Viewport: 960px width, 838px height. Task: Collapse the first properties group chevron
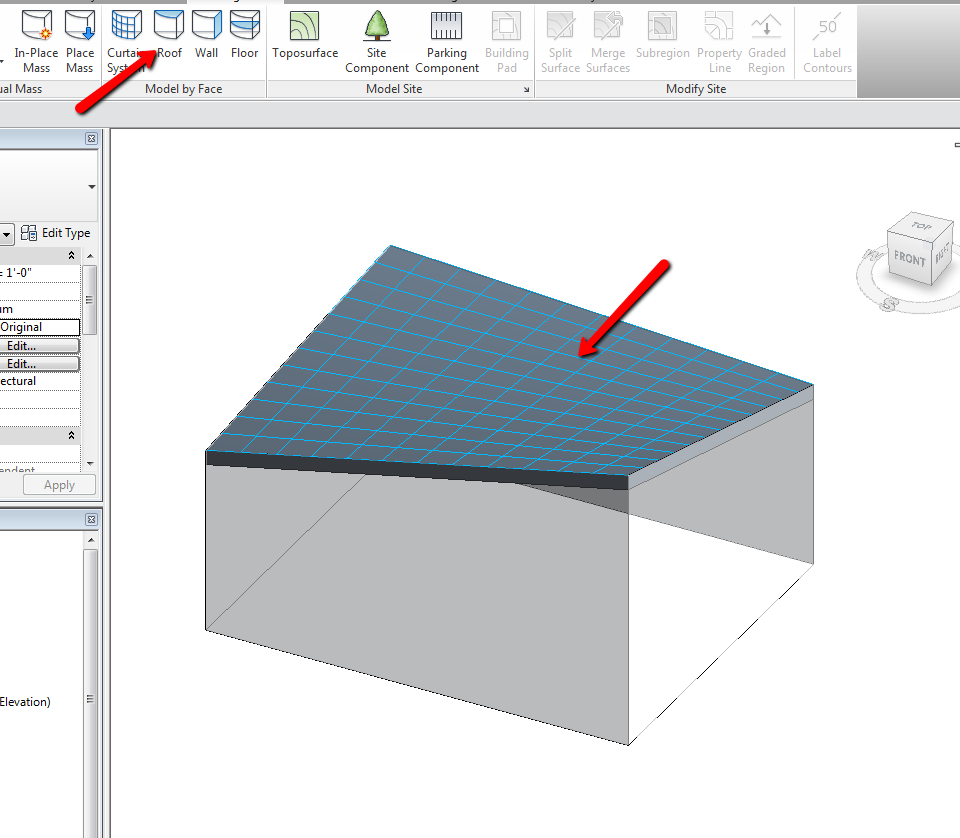point(71,256)
